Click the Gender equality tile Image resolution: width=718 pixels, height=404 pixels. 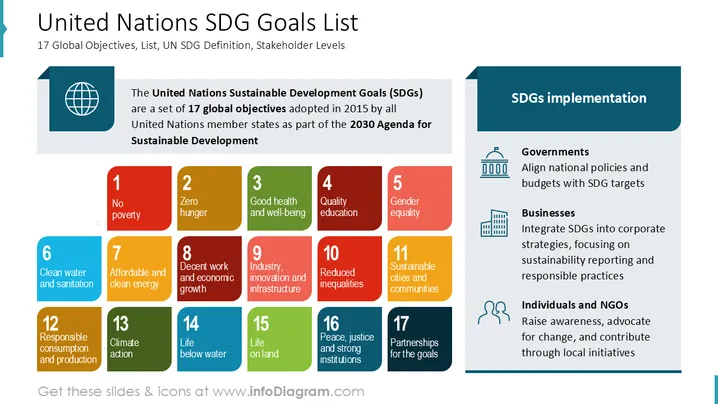pyautogui.click(x=419, y=198)
